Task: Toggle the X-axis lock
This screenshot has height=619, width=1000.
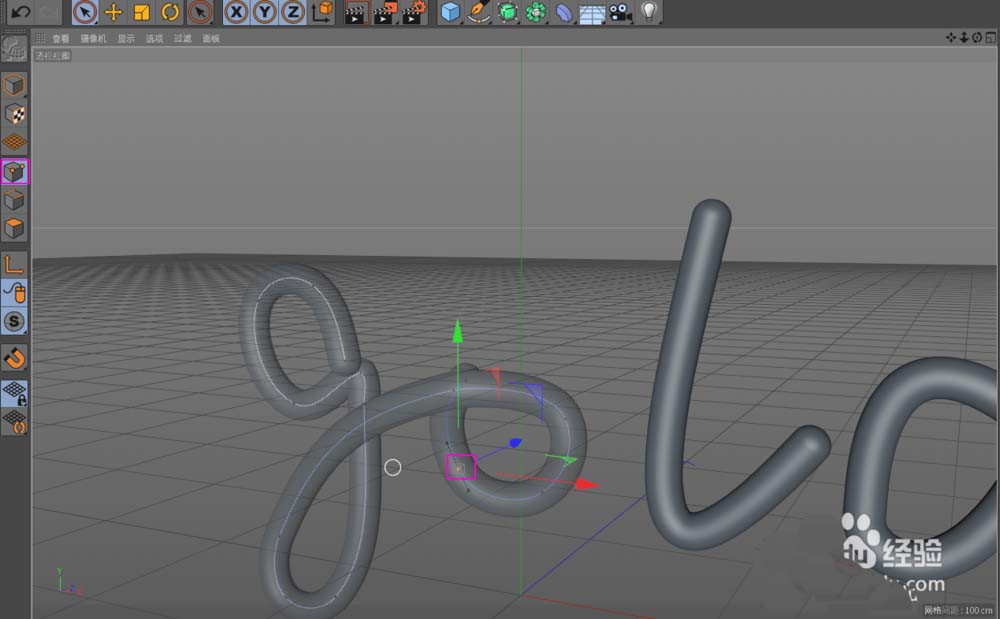Action: [236, 12]
